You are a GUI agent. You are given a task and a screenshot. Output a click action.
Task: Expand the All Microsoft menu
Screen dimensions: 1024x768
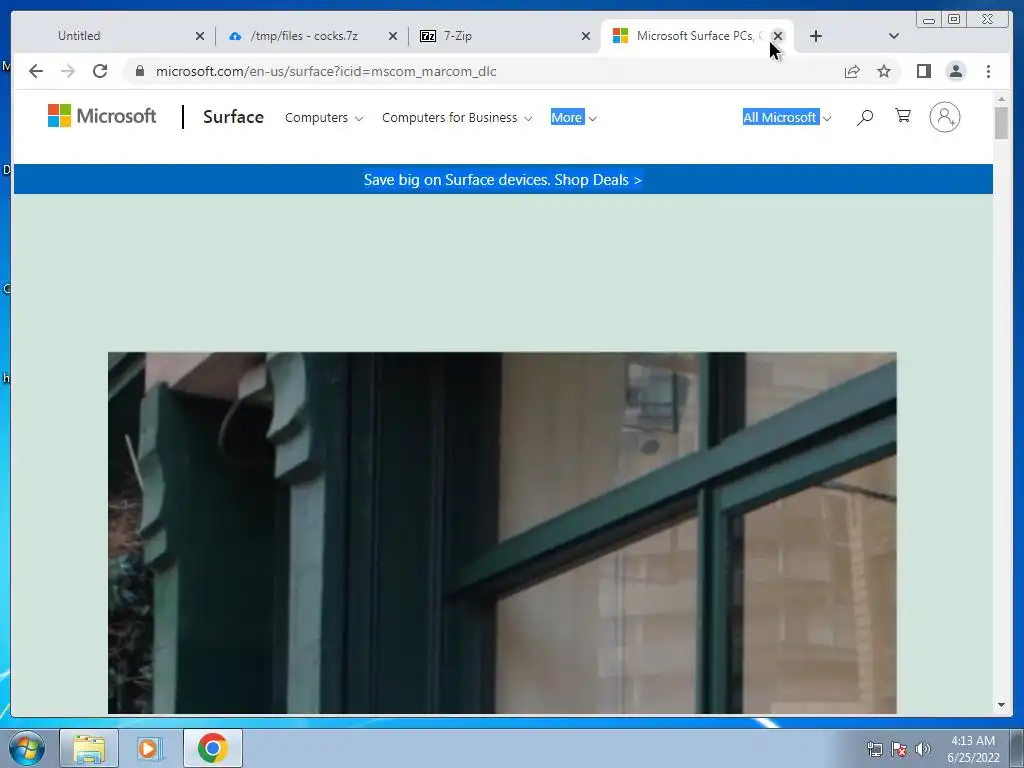click(x=787, y=118)
